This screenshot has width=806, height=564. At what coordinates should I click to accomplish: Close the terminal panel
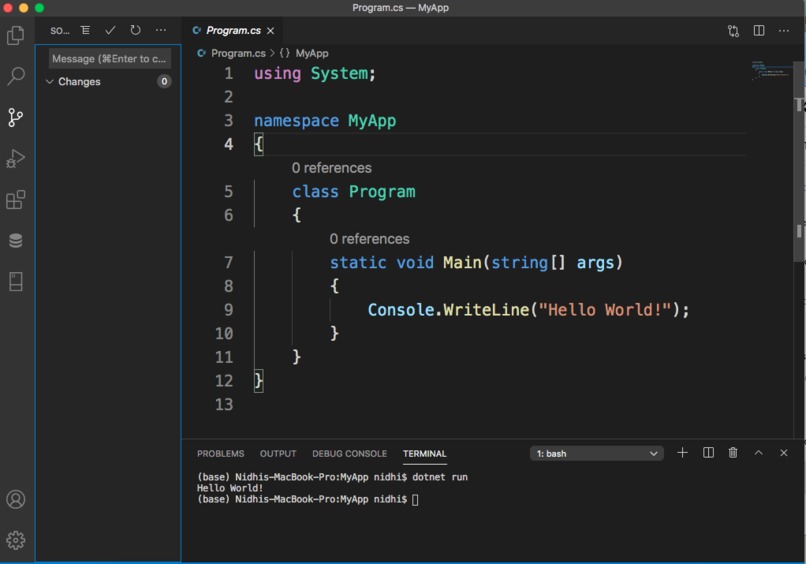[x=783, y=452]
